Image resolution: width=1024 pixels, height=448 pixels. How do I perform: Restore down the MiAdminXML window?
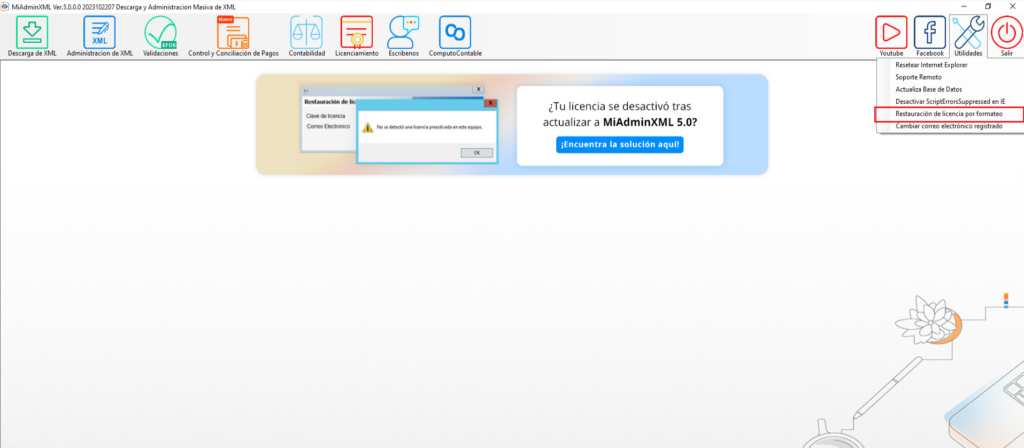pos(988,6)
